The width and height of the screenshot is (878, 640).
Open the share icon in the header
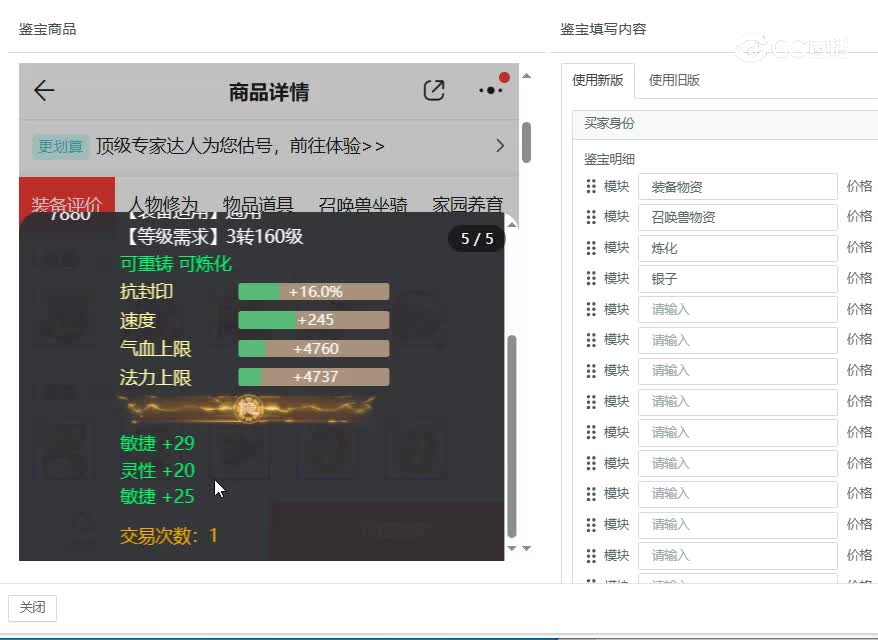click(434, 90)
